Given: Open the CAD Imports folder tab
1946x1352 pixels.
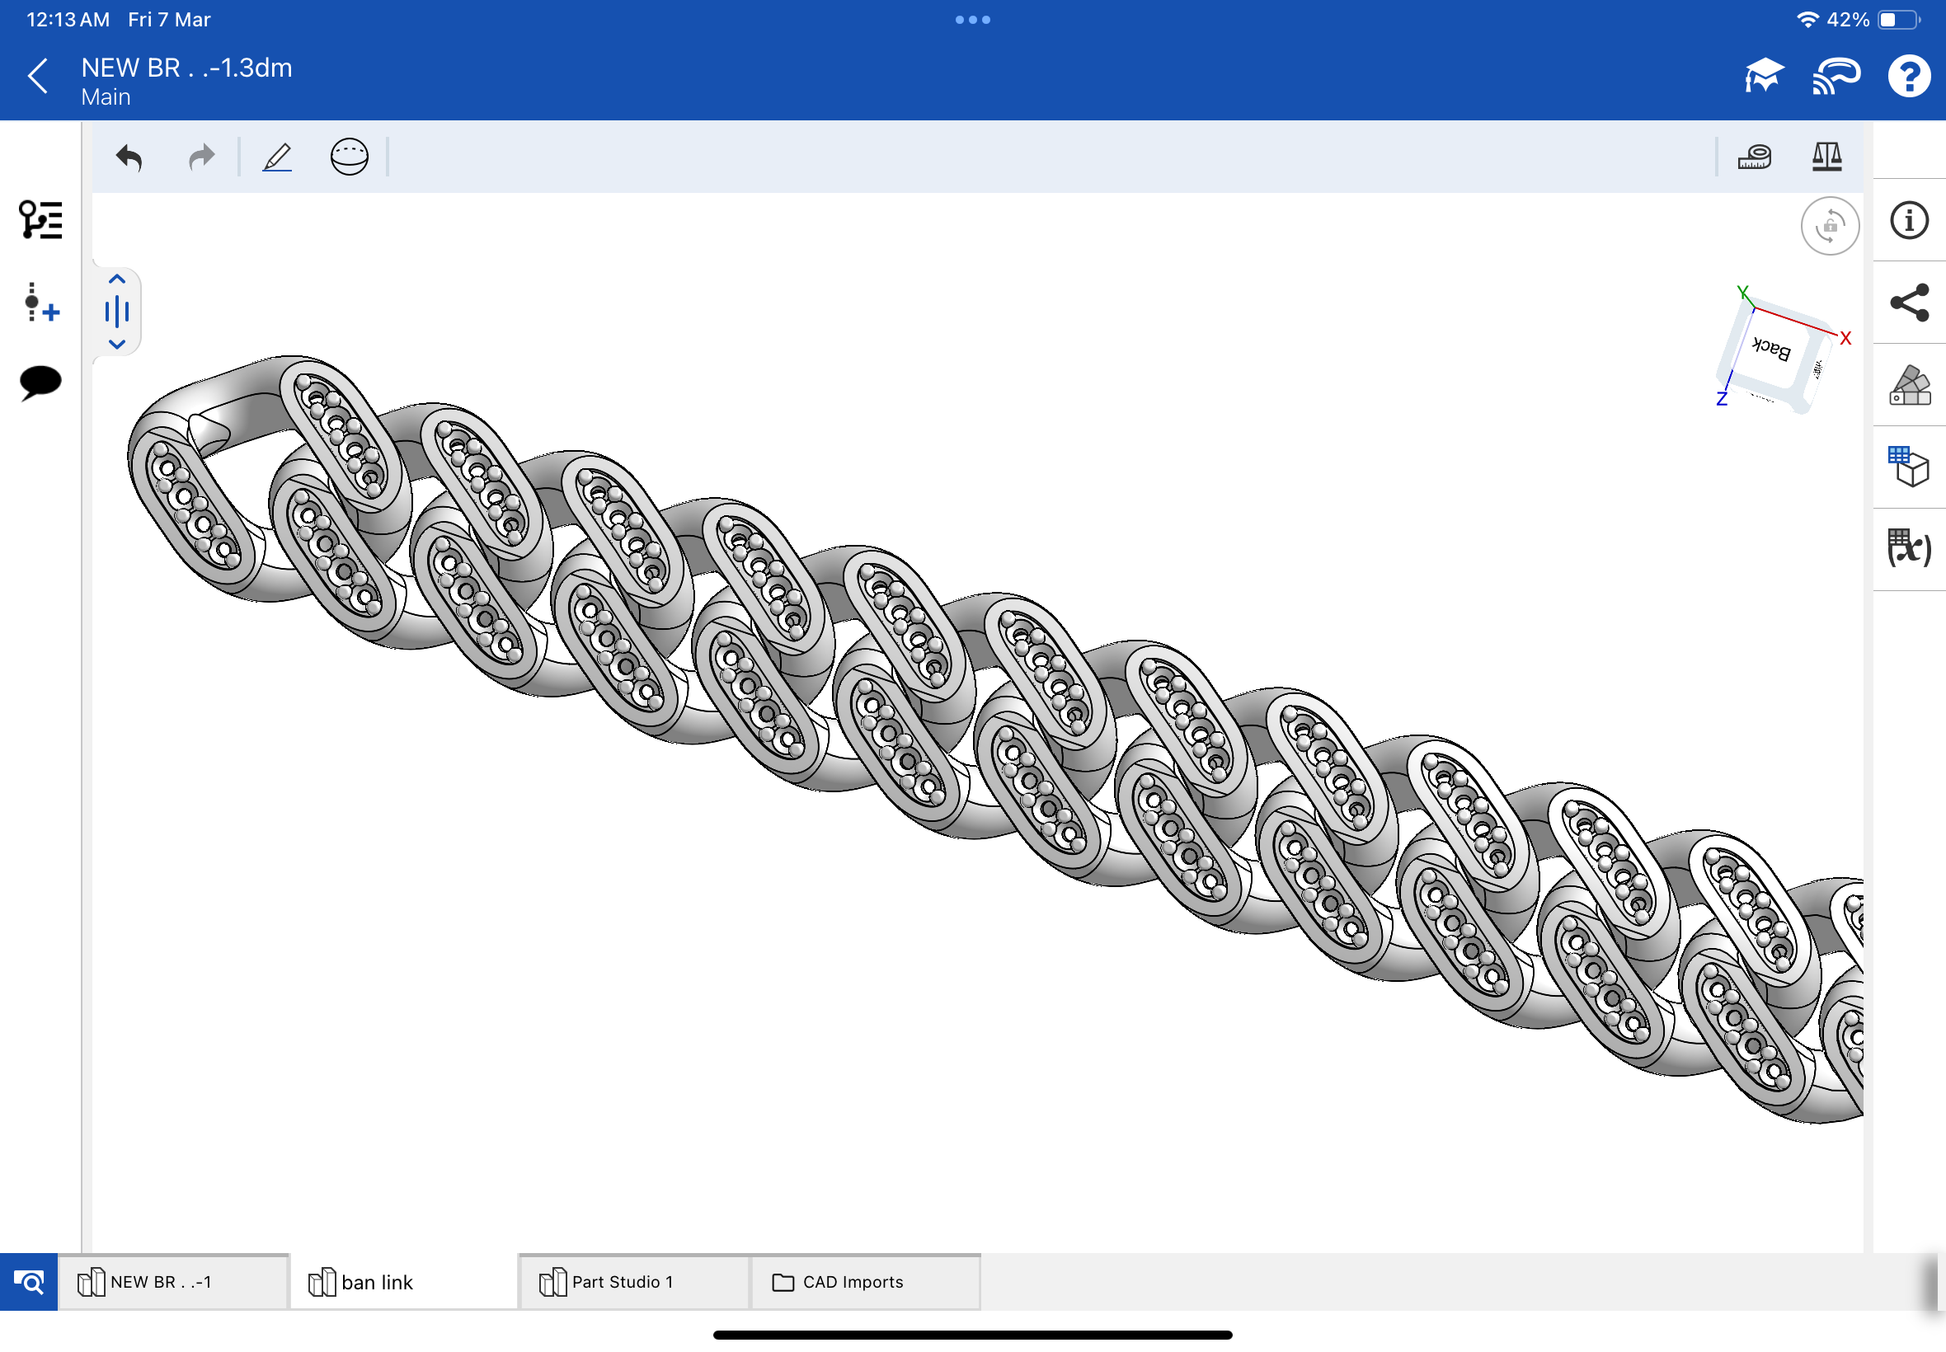Looking at the screenshot, I should click(x=864, y=1282).
